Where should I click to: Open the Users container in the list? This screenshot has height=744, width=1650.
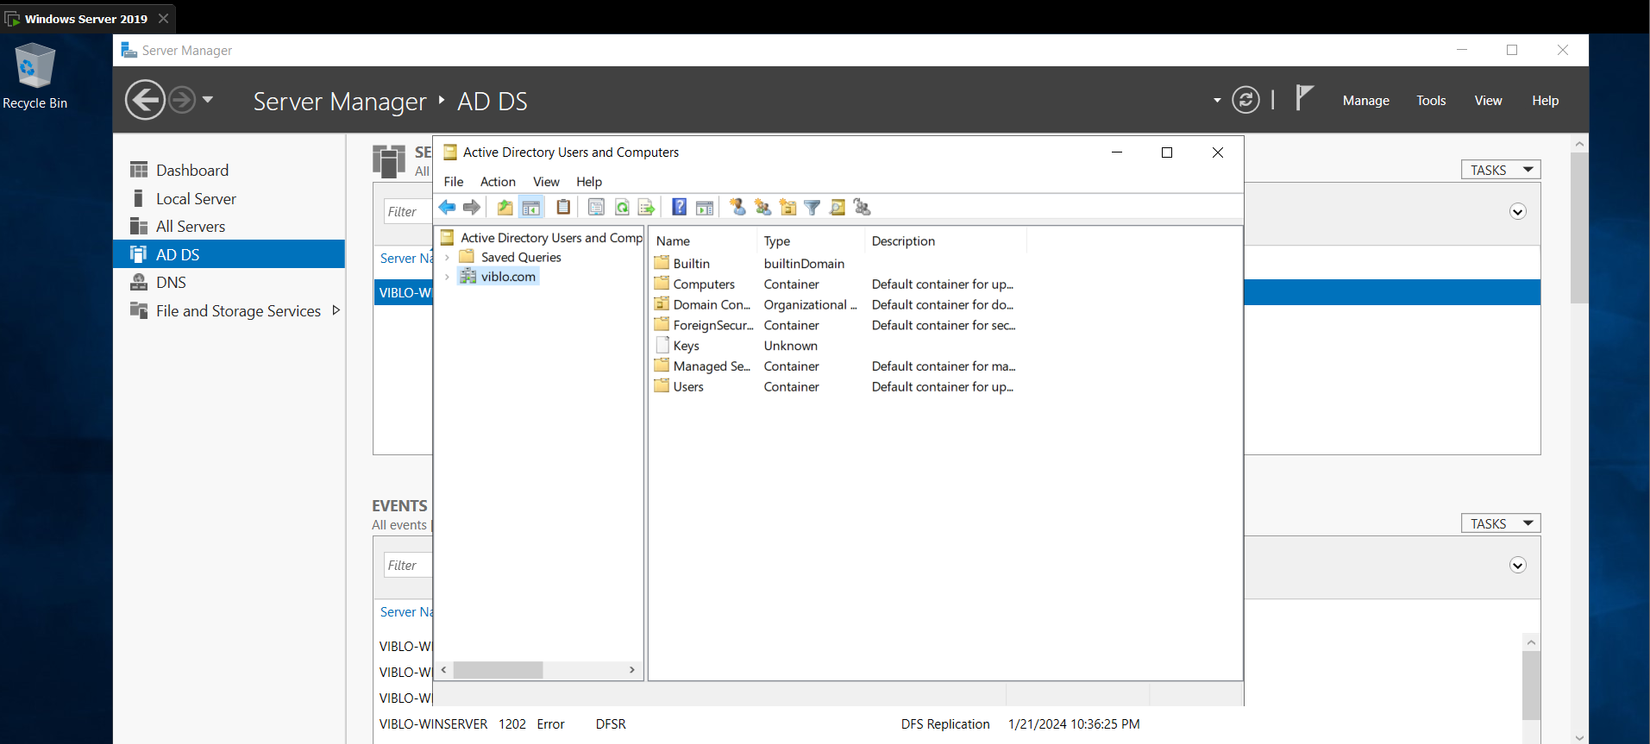point(688,387)
